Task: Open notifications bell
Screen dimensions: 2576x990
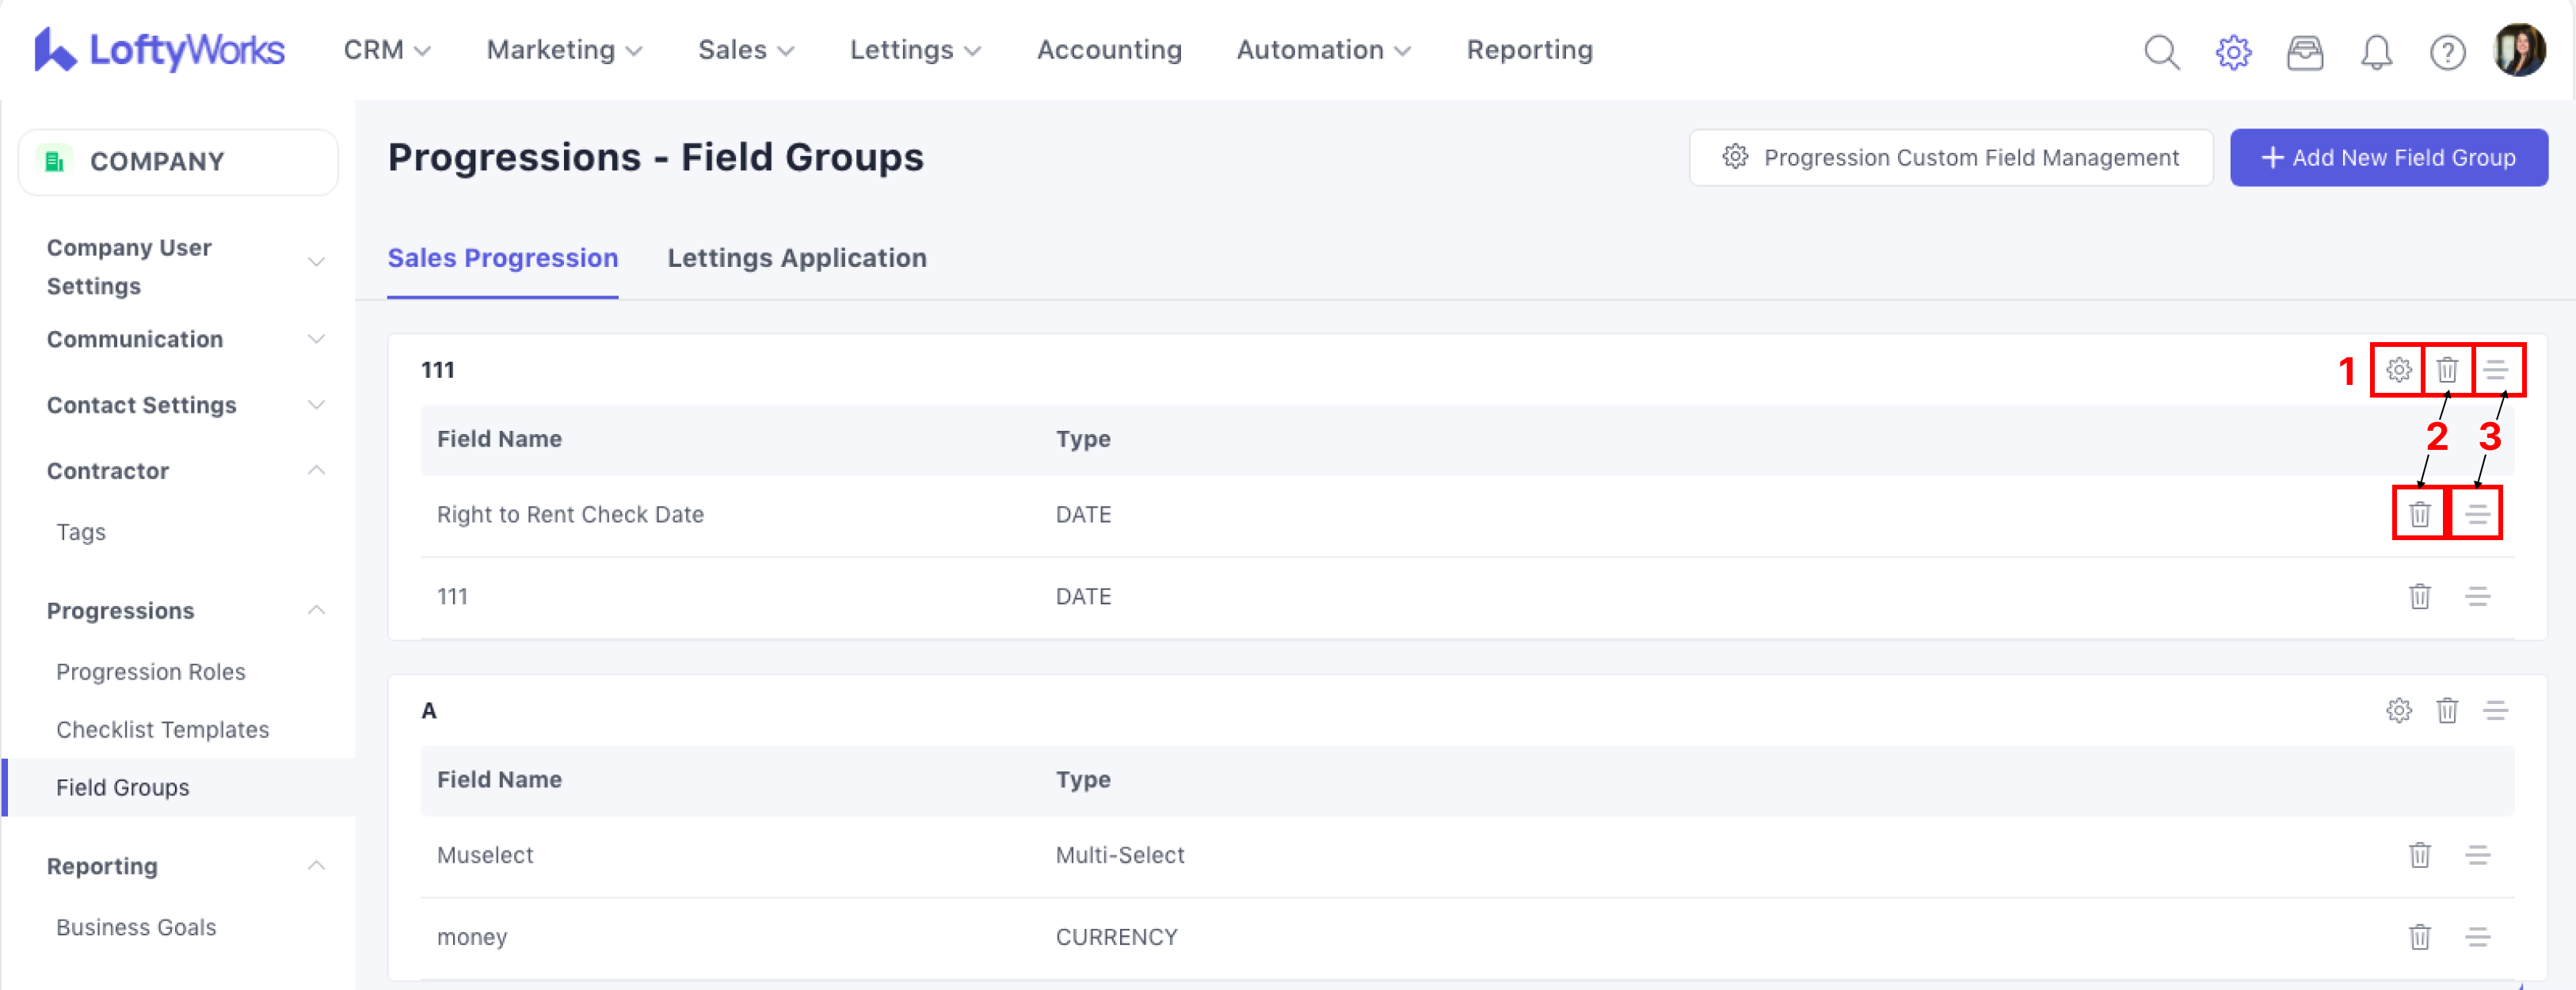Action: pos(2376,51)
